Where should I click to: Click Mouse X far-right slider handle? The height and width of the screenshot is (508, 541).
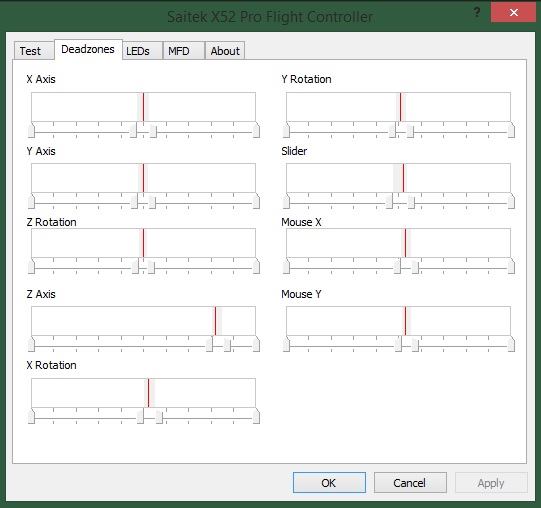(511, 266)
